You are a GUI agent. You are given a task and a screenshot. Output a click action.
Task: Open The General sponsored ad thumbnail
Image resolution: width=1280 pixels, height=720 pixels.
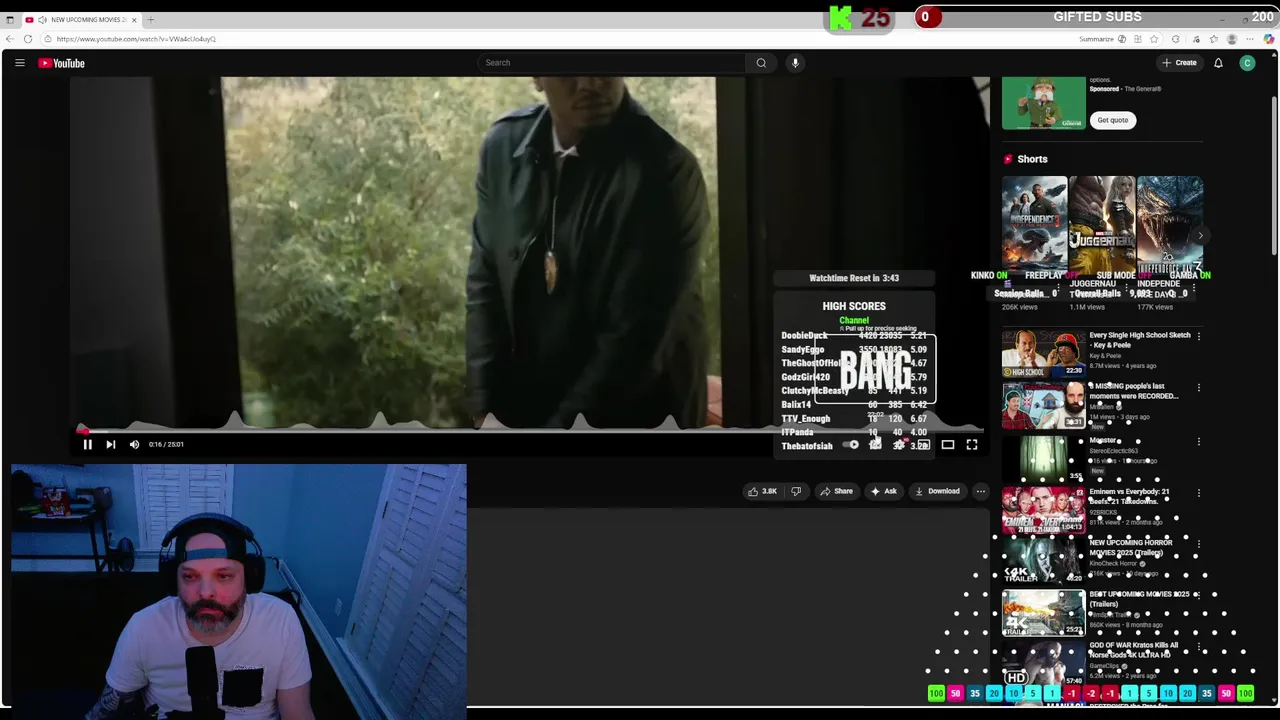(x=1043, y=103)
